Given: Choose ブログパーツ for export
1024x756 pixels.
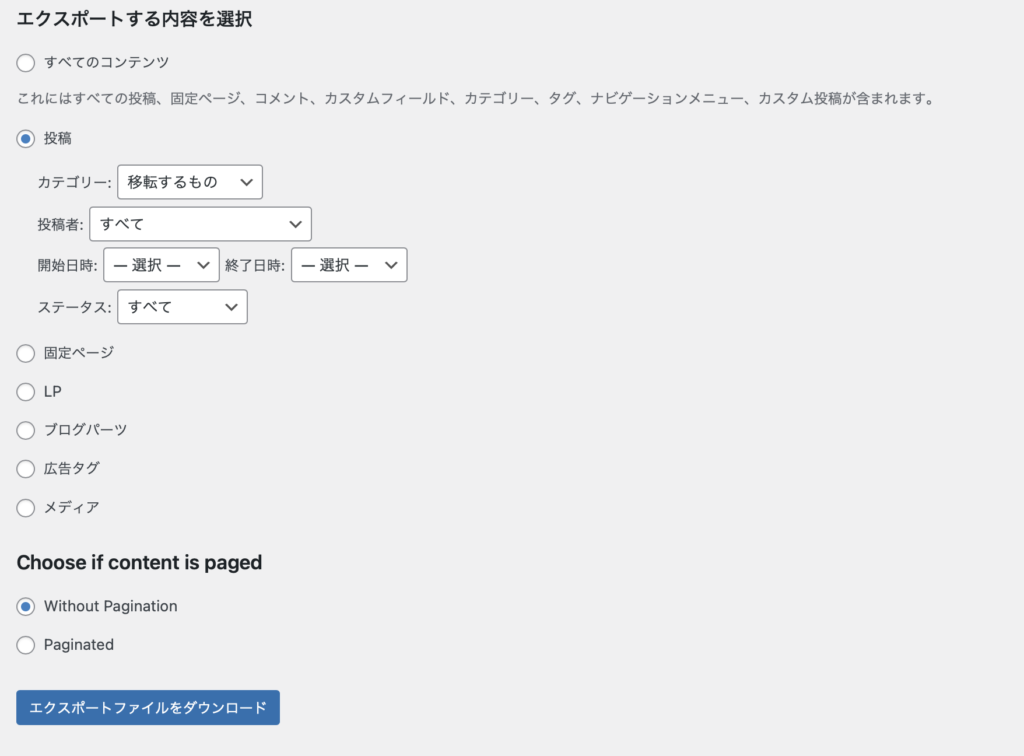Looking at the screenshot, I should point(26,430).
